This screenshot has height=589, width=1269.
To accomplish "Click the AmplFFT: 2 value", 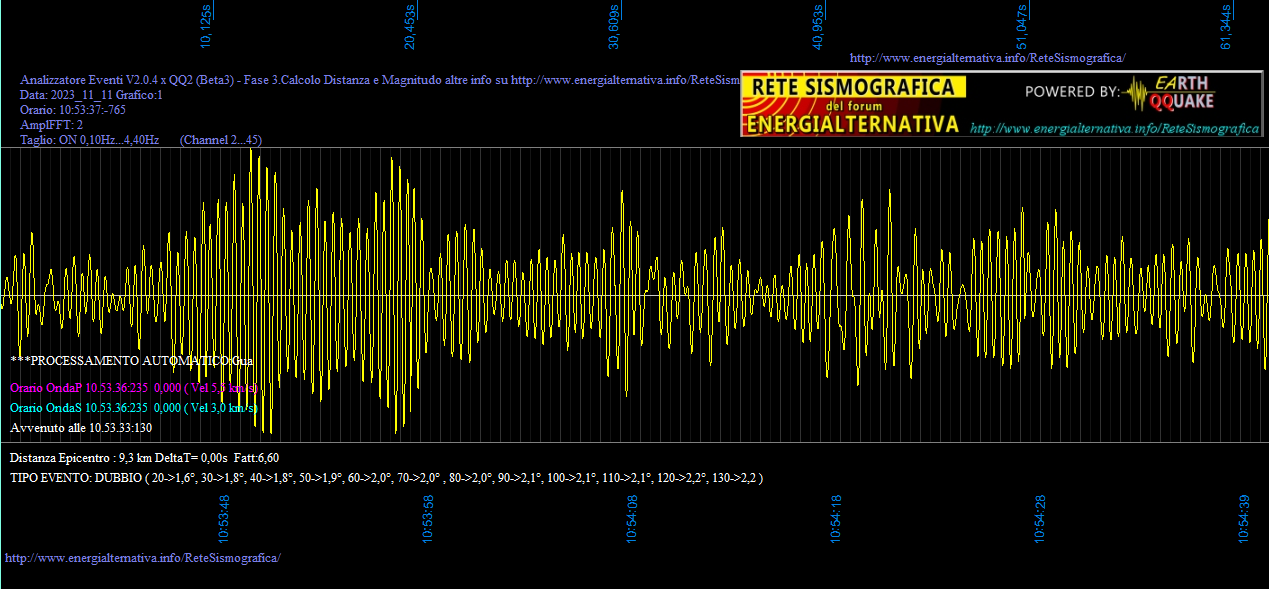I will (52, 125).
